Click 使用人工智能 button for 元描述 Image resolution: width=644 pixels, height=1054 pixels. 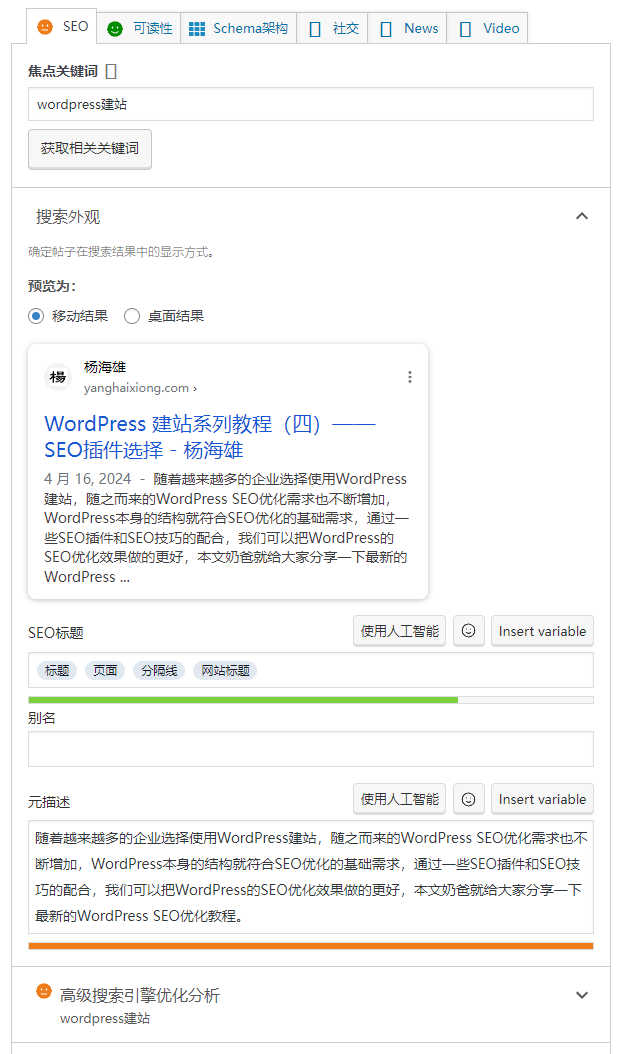coord(399,799)
